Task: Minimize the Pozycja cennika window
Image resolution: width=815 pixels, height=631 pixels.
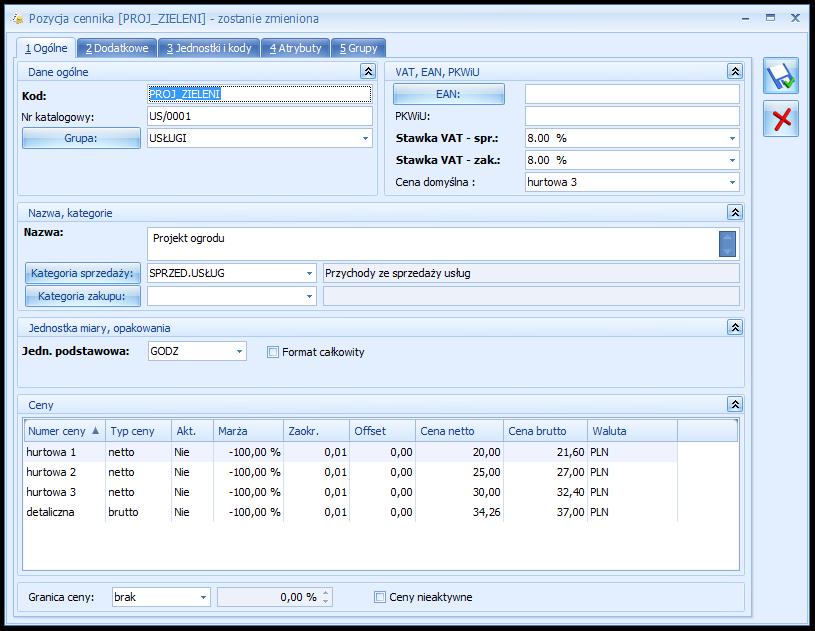Action: (746, 19)
